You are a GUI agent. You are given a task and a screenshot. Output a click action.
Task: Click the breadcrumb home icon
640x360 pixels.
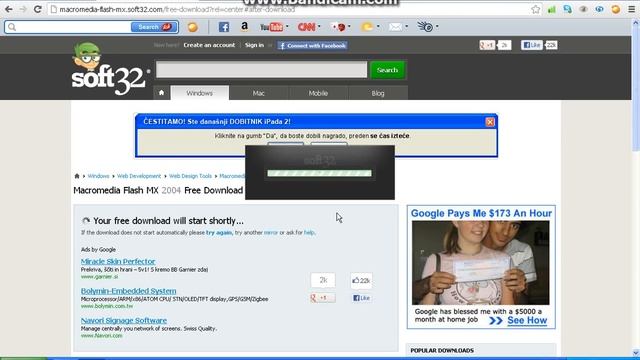tap(77, 176)
